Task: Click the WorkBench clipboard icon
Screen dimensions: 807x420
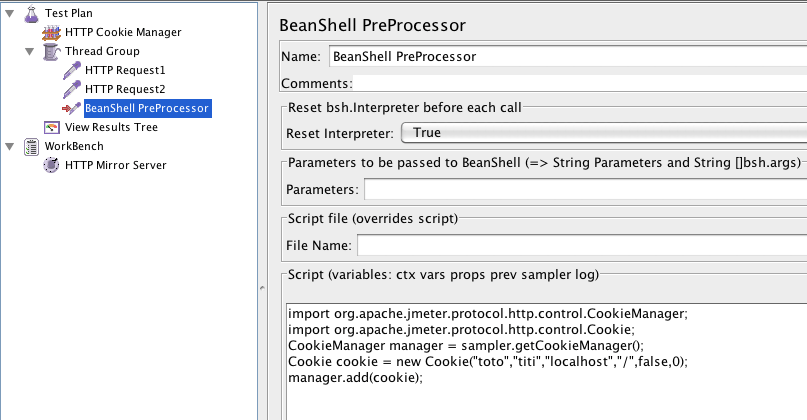Action: [29, 146]
